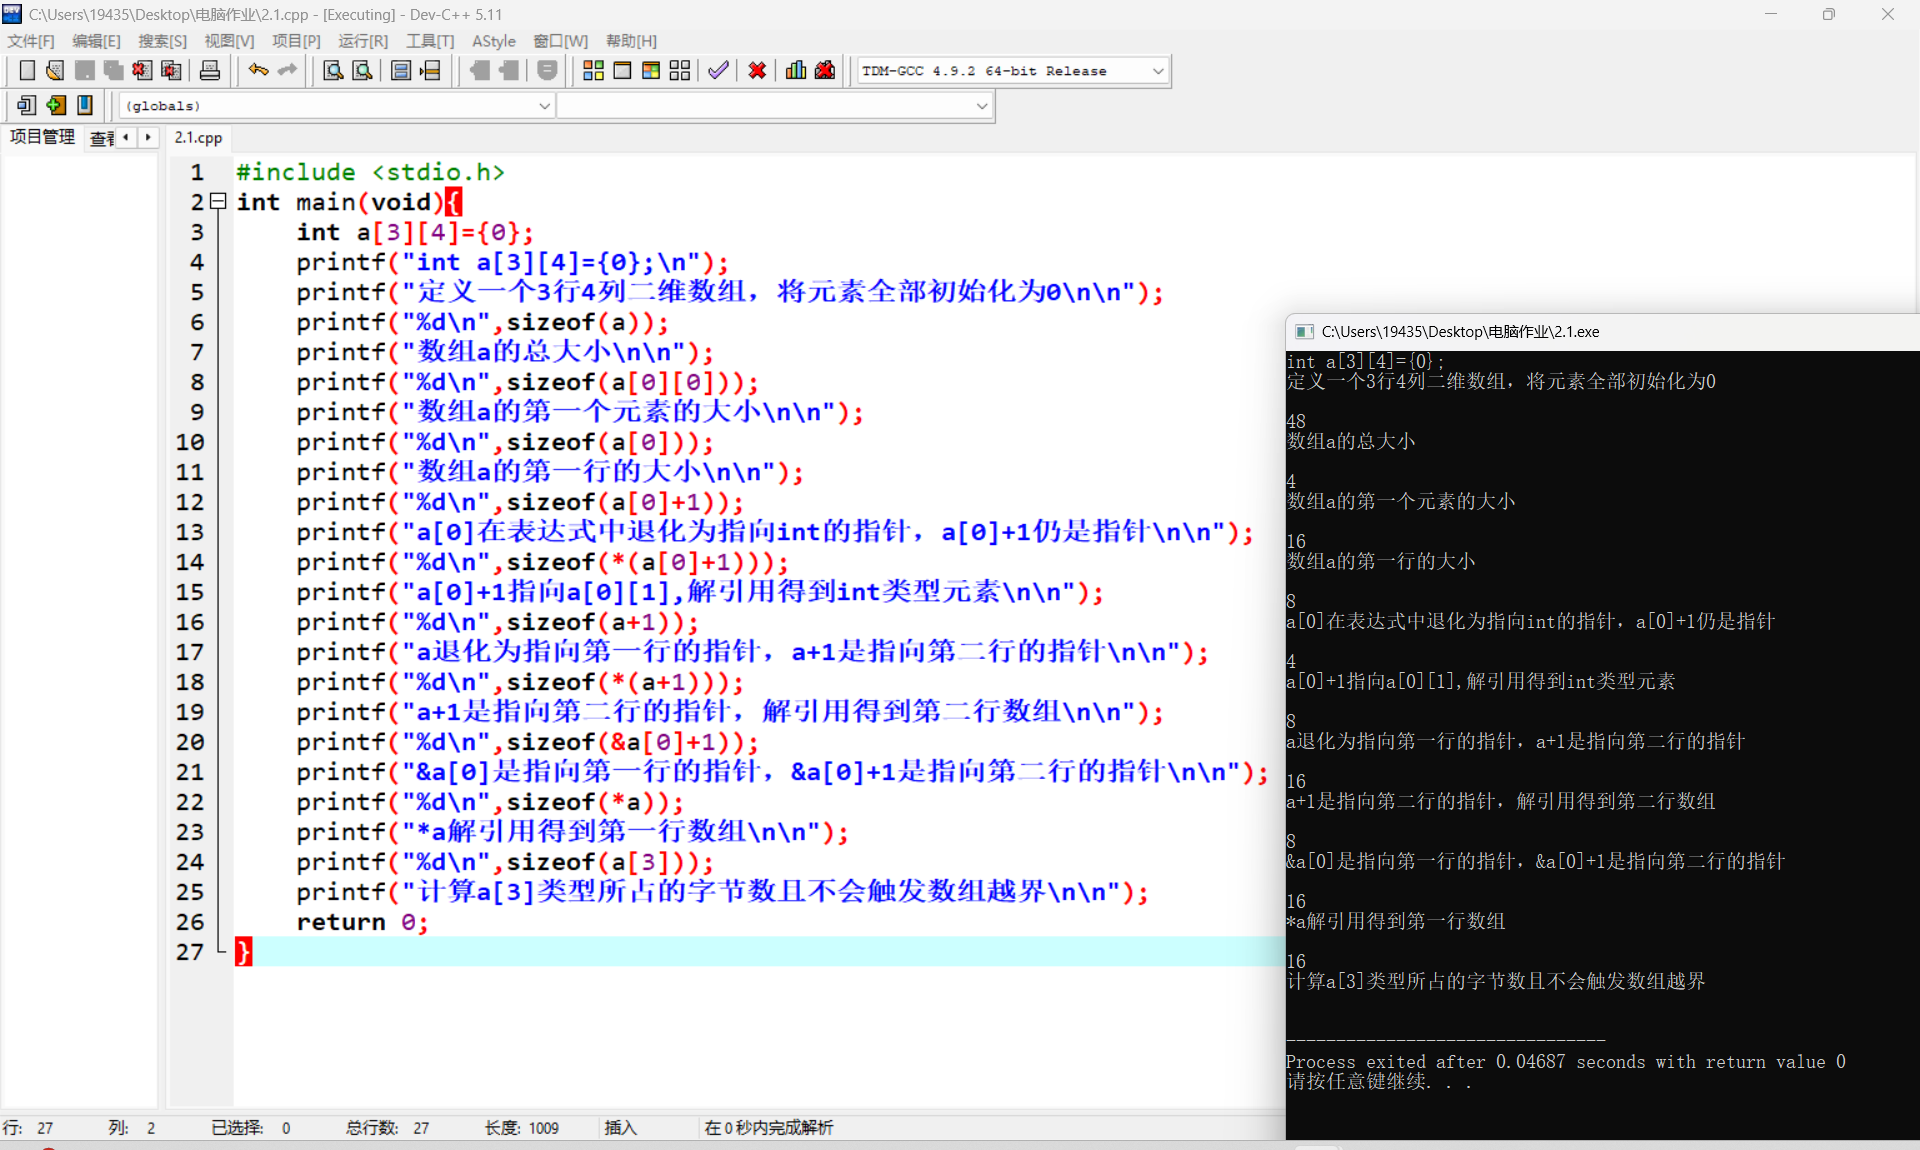Viewport: 1920px width, 1150px height.
Task: Click the Syntax check checkmark icon
Action: pyautogui.click(x=718, y=71)
